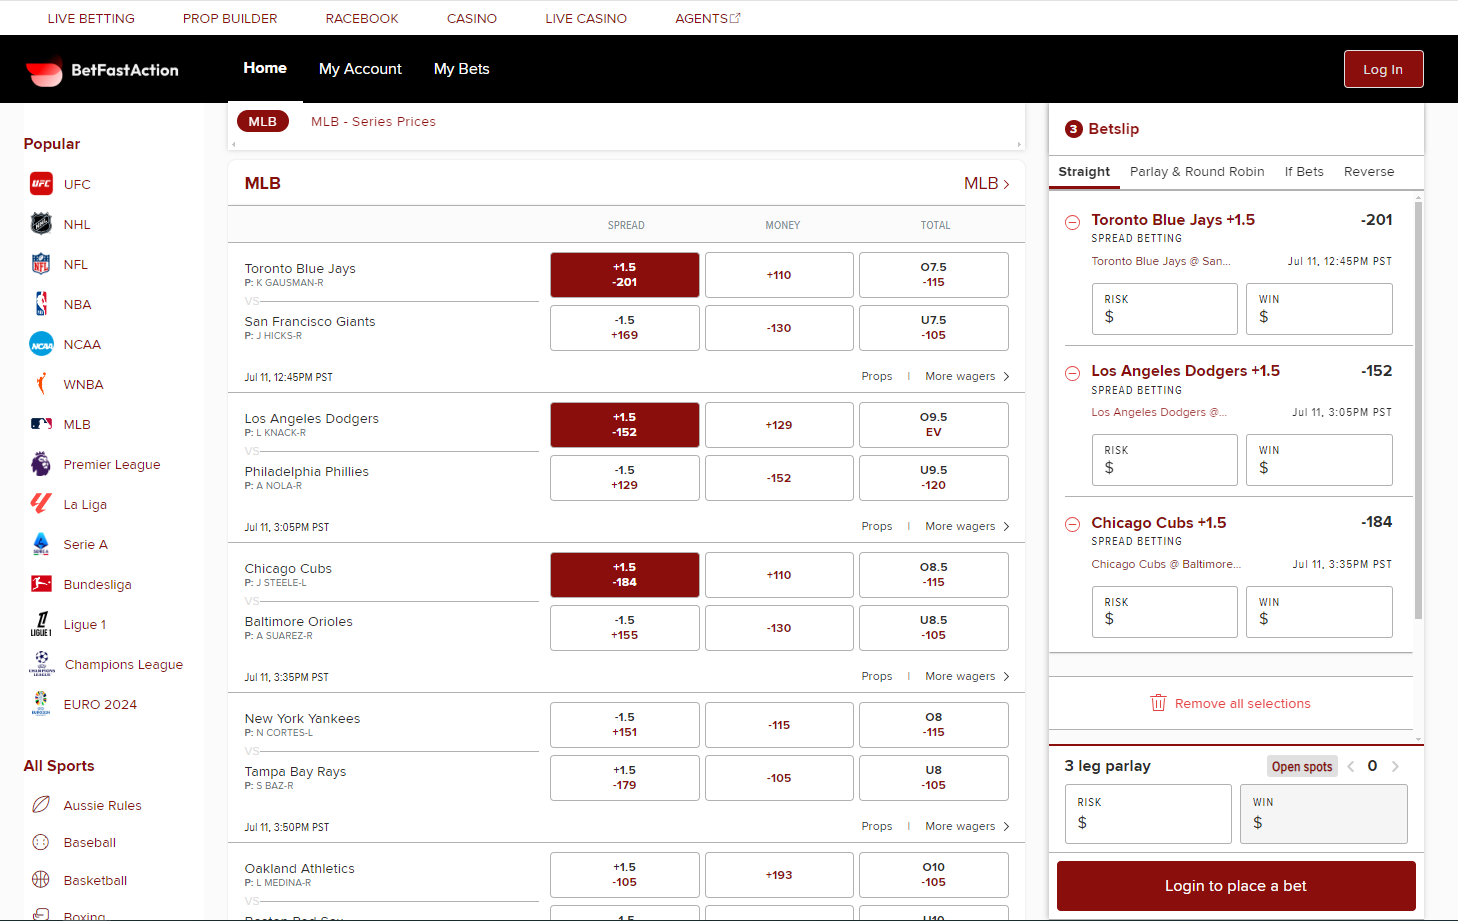
Task: Click the Risk field for Toronto Blue Jays +1.5
Action: coord(1165,309)
